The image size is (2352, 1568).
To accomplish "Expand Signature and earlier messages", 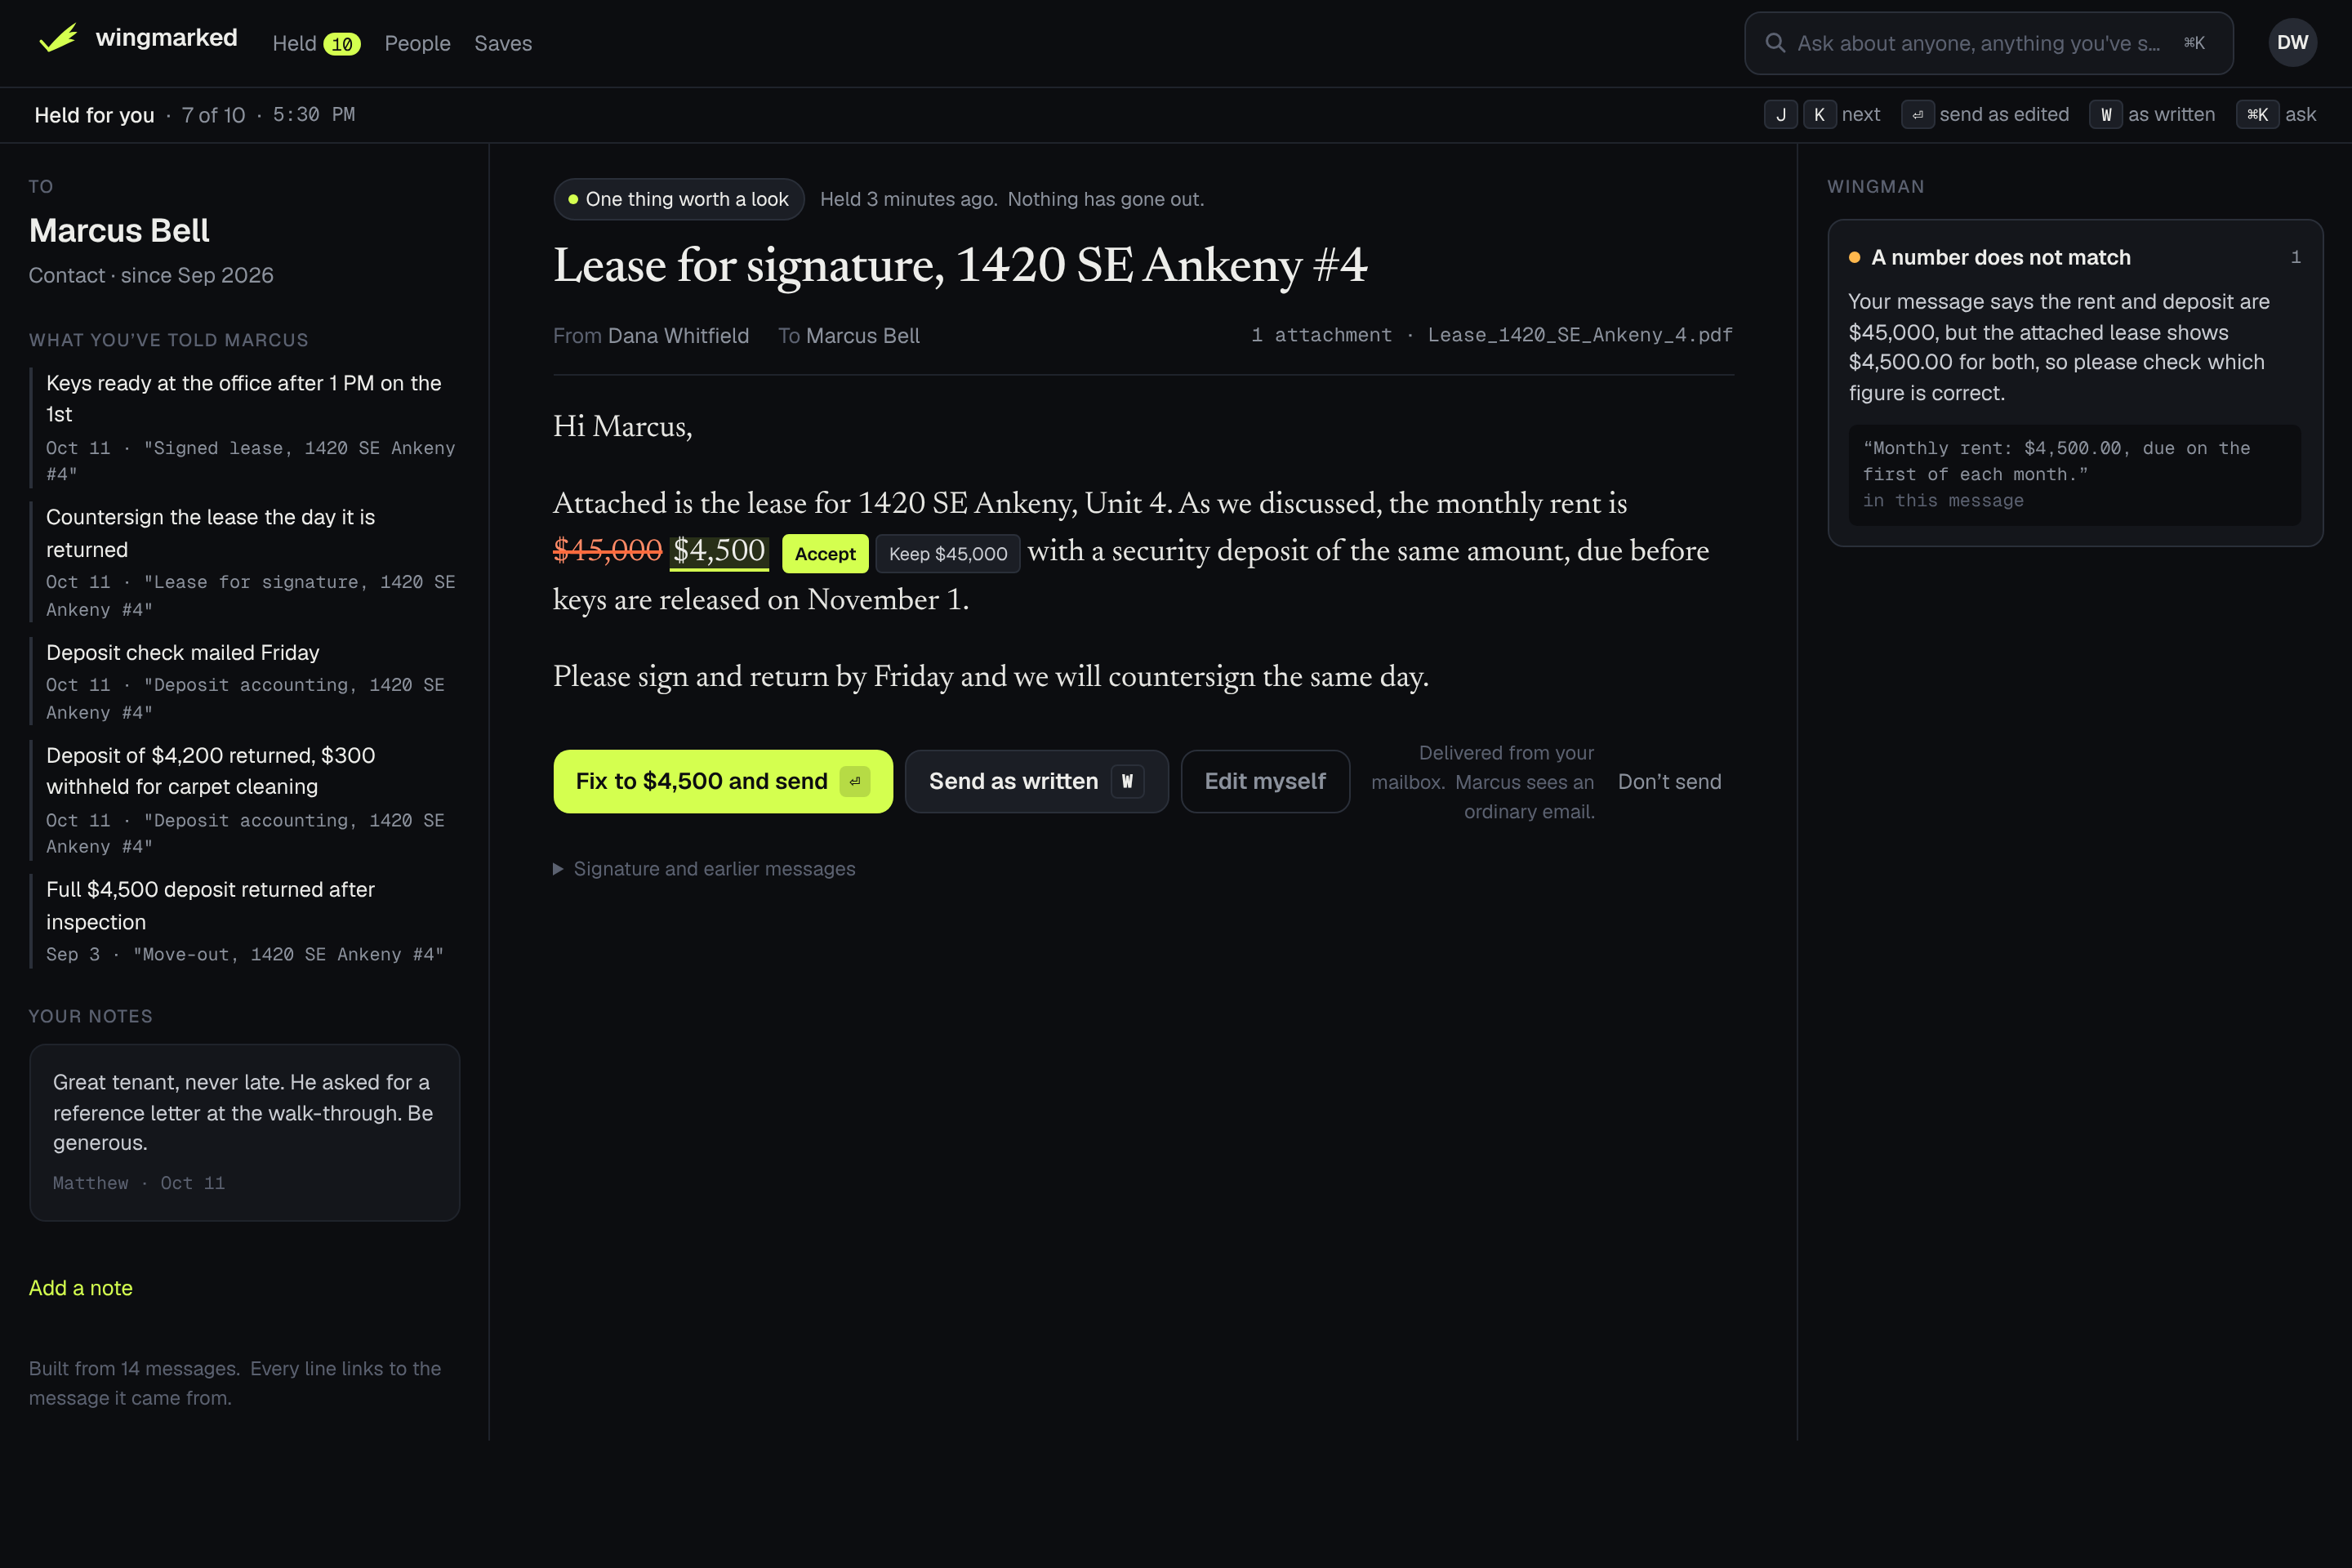I will (x=705, y=869).
